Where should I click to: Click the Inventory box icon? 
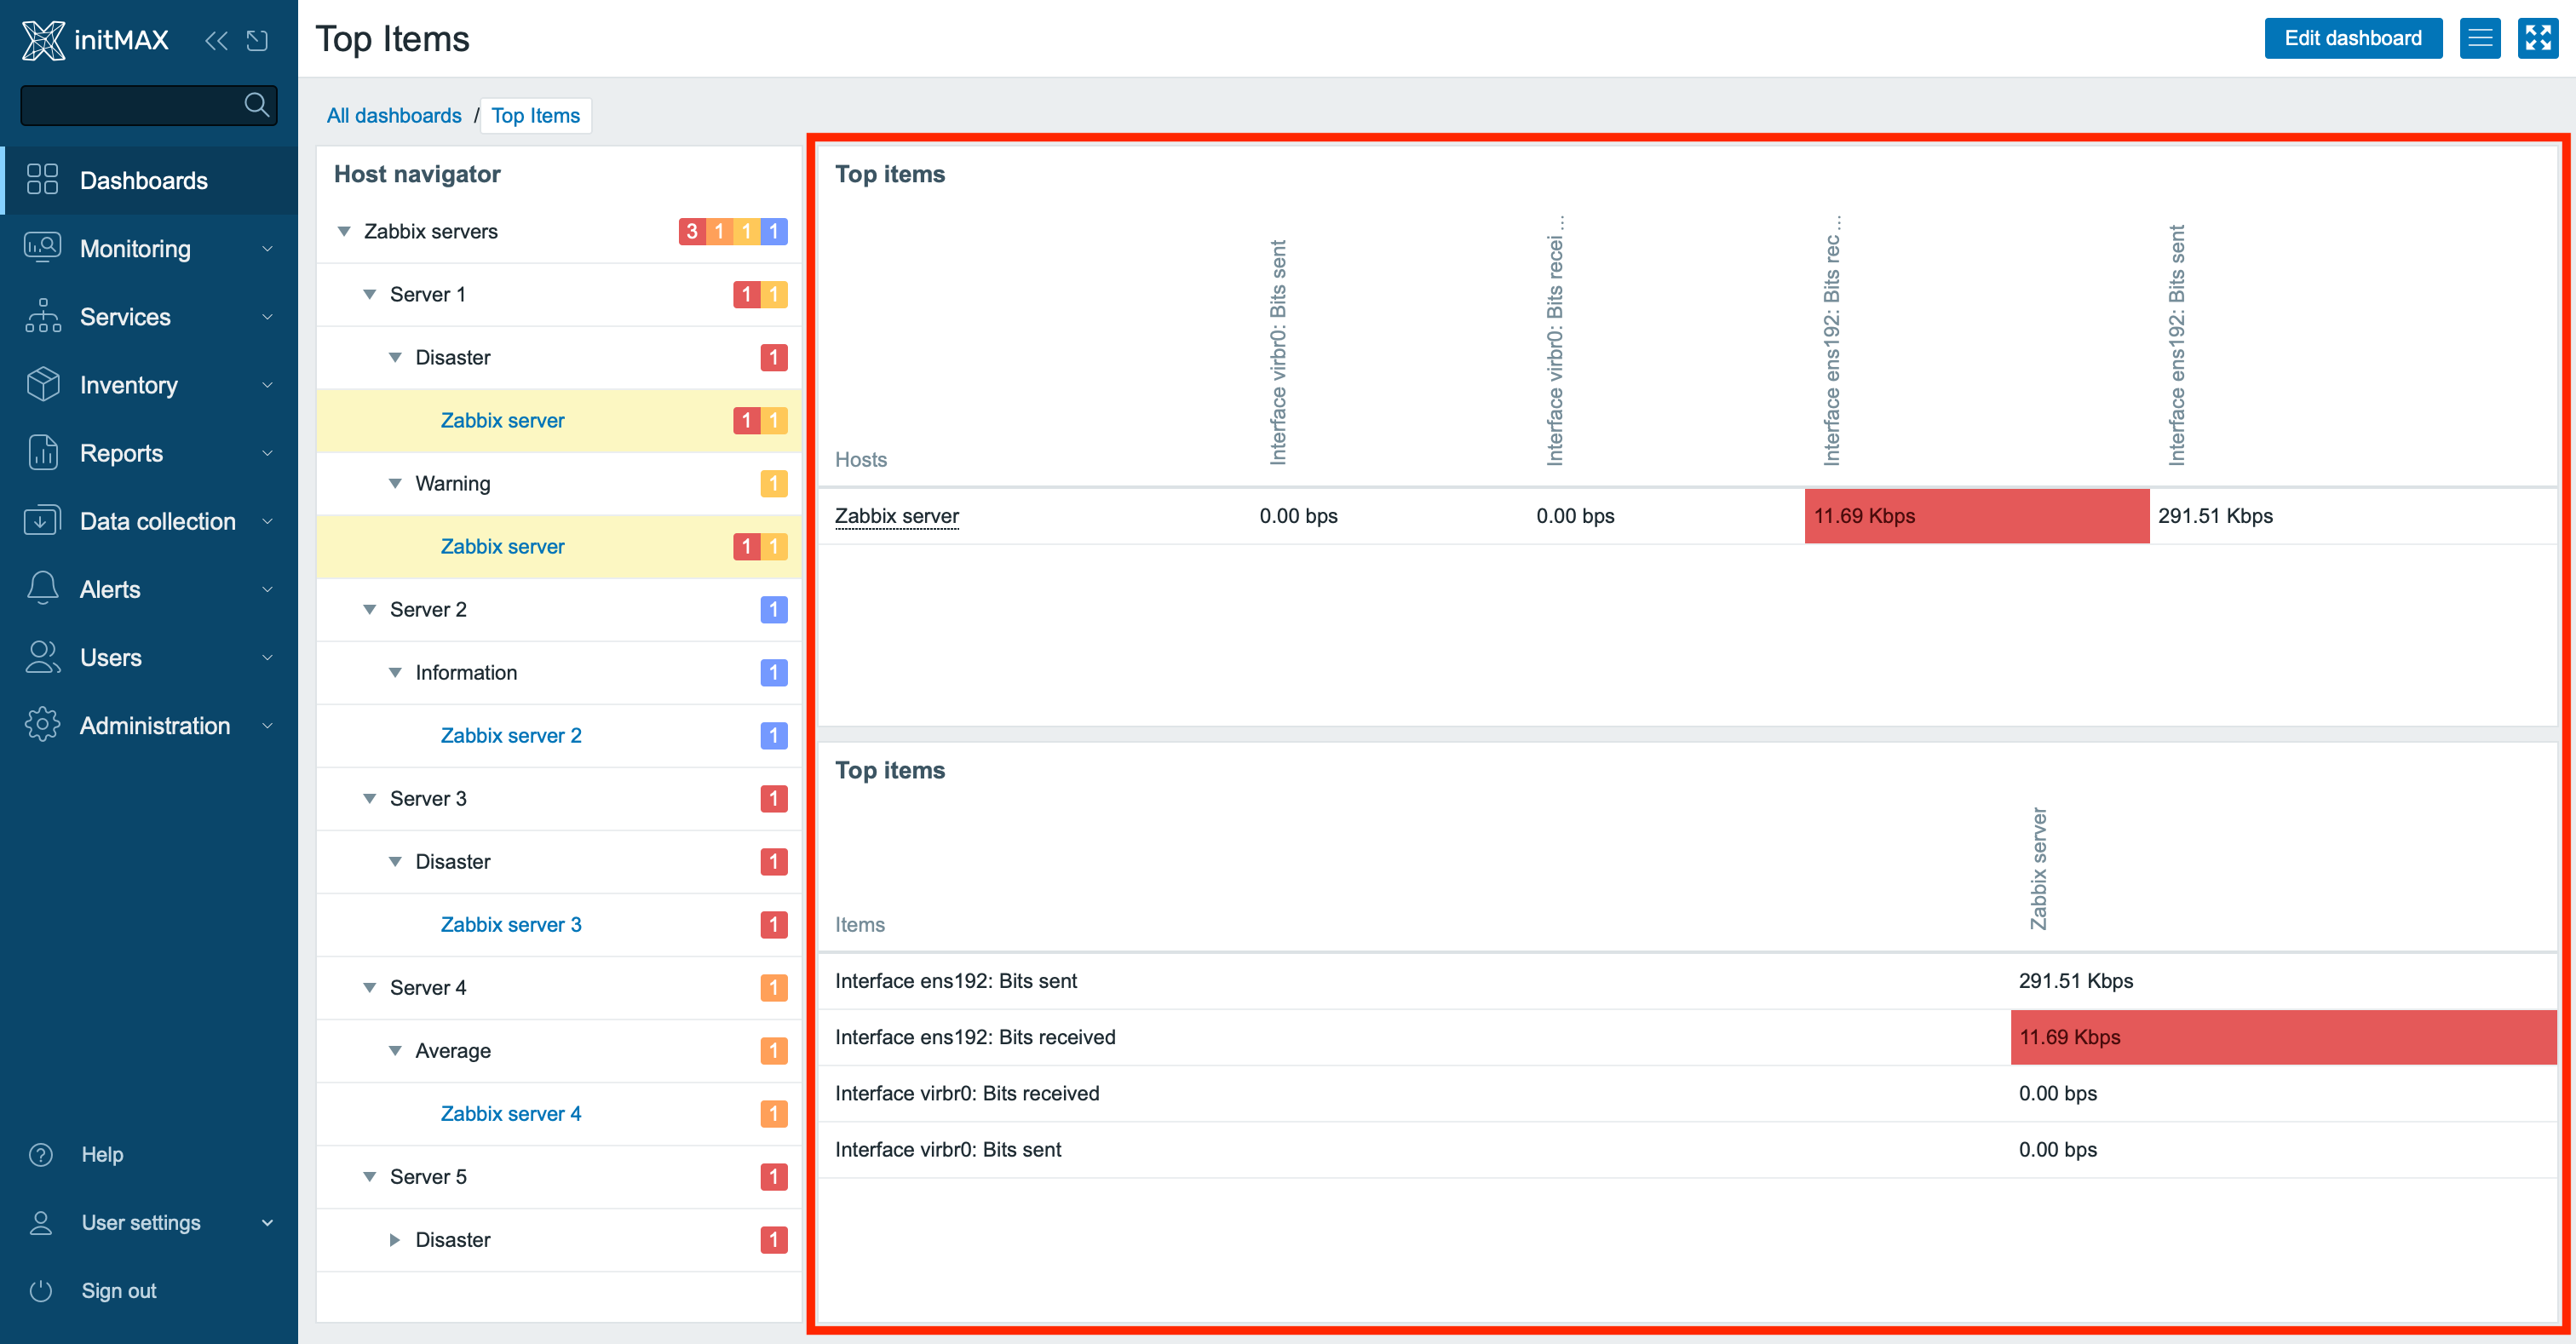[x=42, y=384]
